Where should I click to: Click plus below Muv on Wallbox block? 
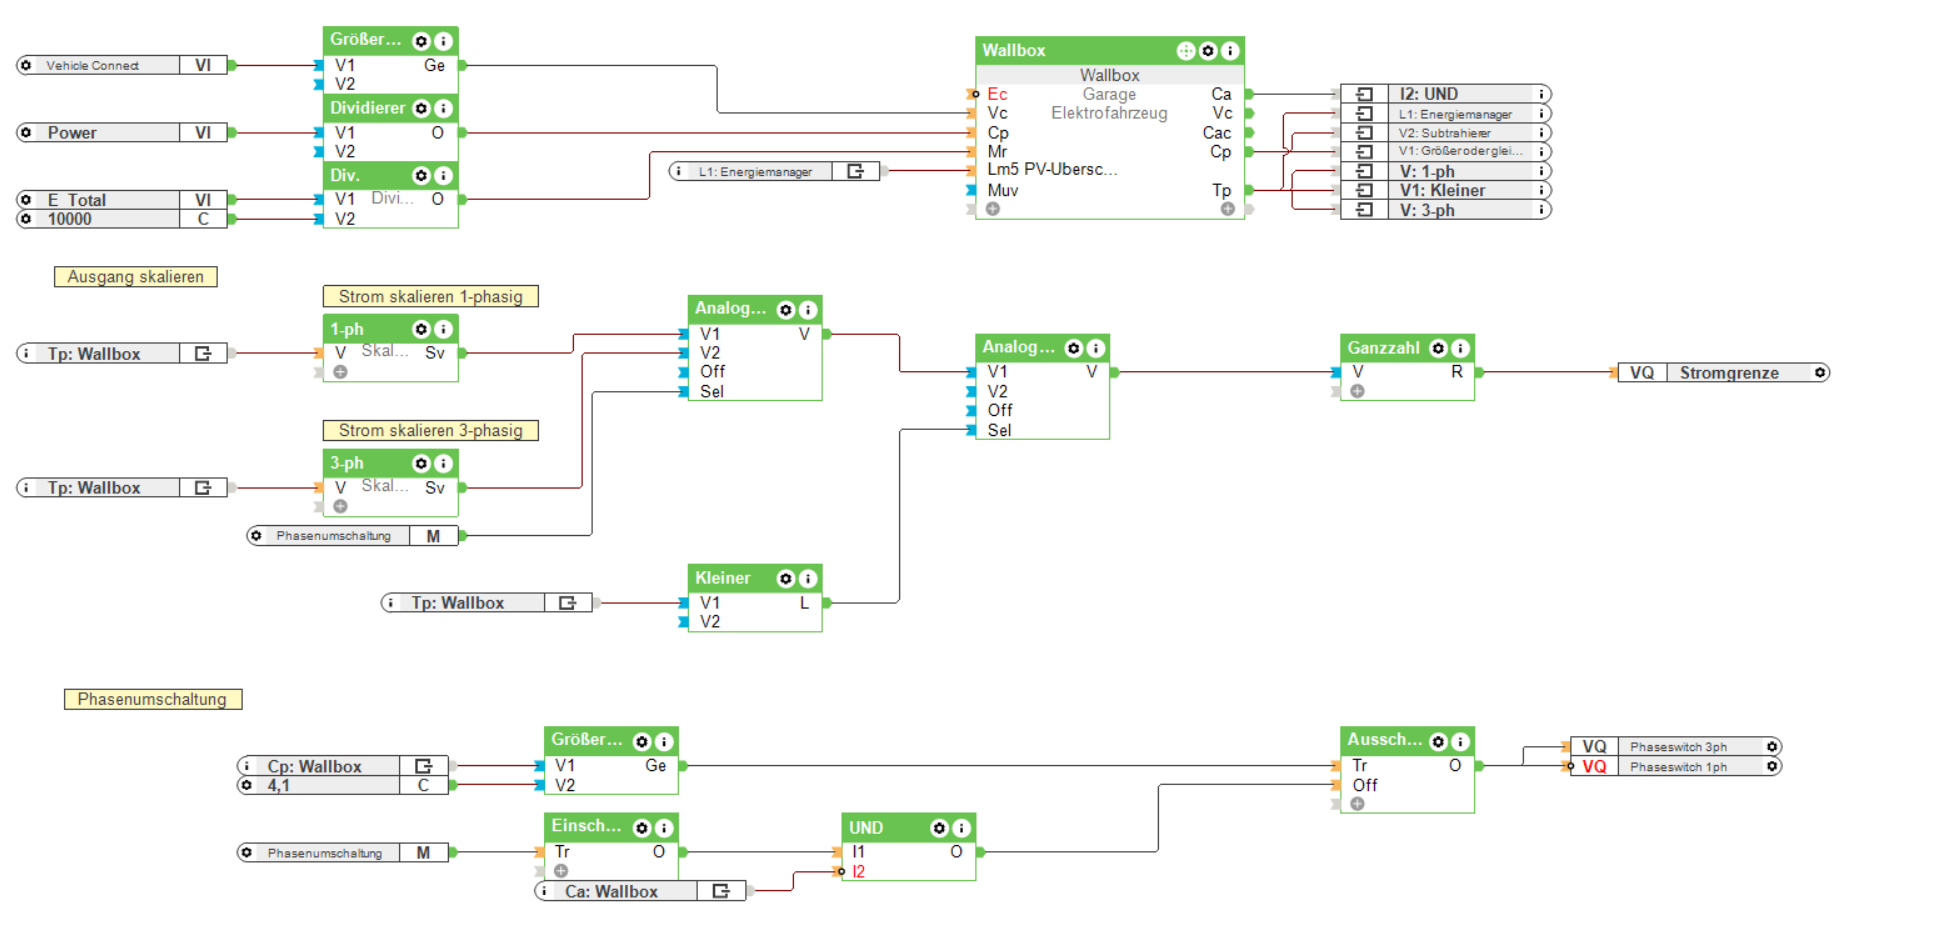(992, 209)
